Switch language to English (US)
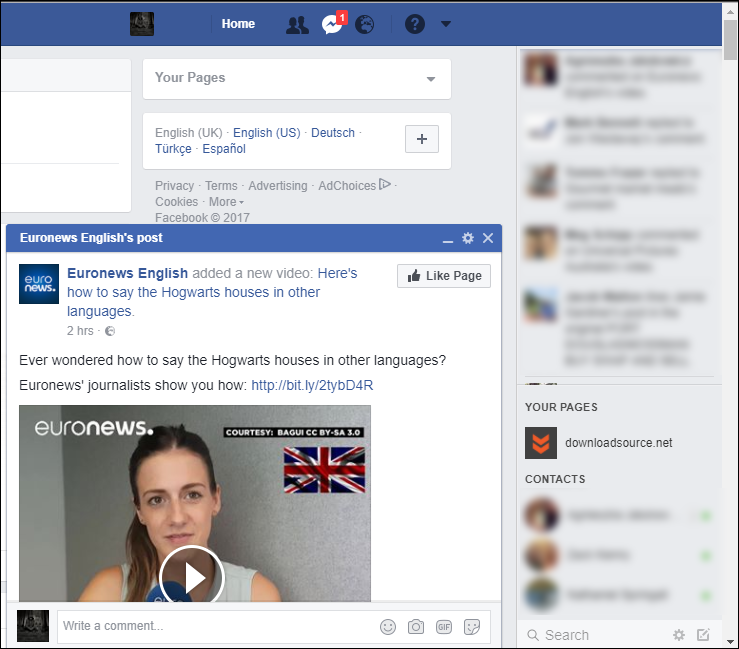This screenshot has width=739, height=649. click(x=267, y=133)
